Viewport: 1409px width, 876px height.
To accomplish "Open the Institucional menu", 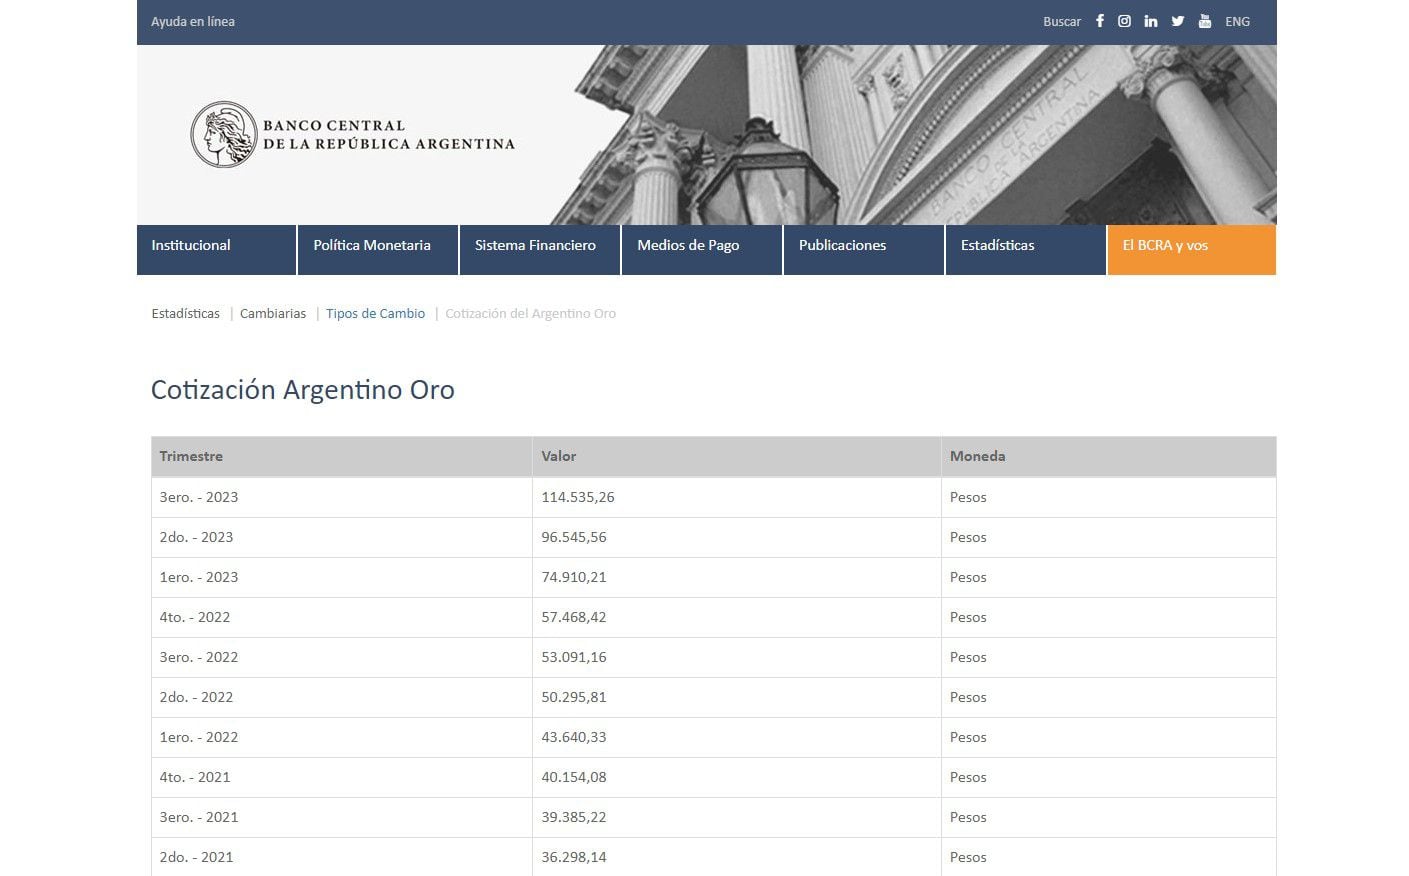I will 191,246.
